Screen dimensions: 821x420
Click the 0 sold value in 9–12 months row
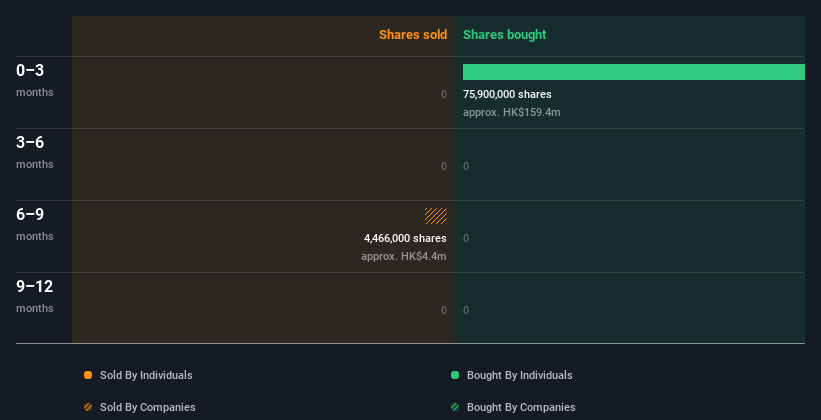(x=444, y=310)
